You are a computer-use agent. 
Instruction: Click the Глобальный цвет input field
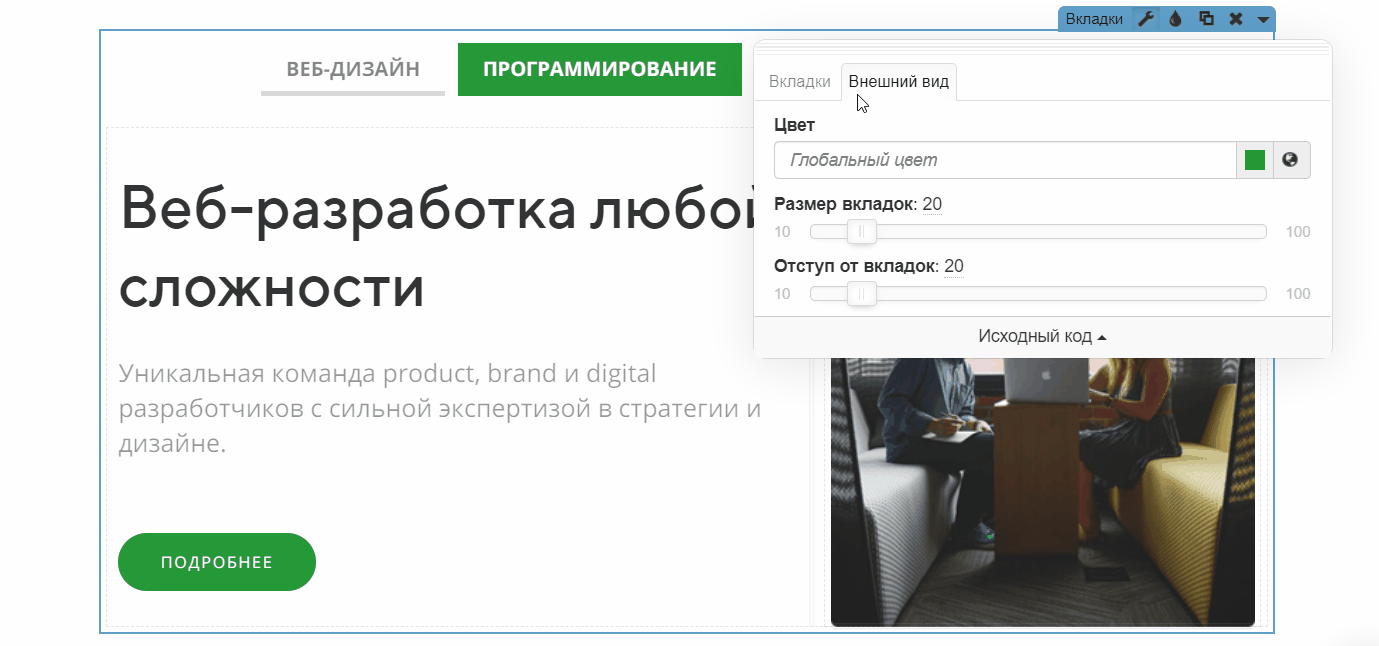click(1005, 160)
